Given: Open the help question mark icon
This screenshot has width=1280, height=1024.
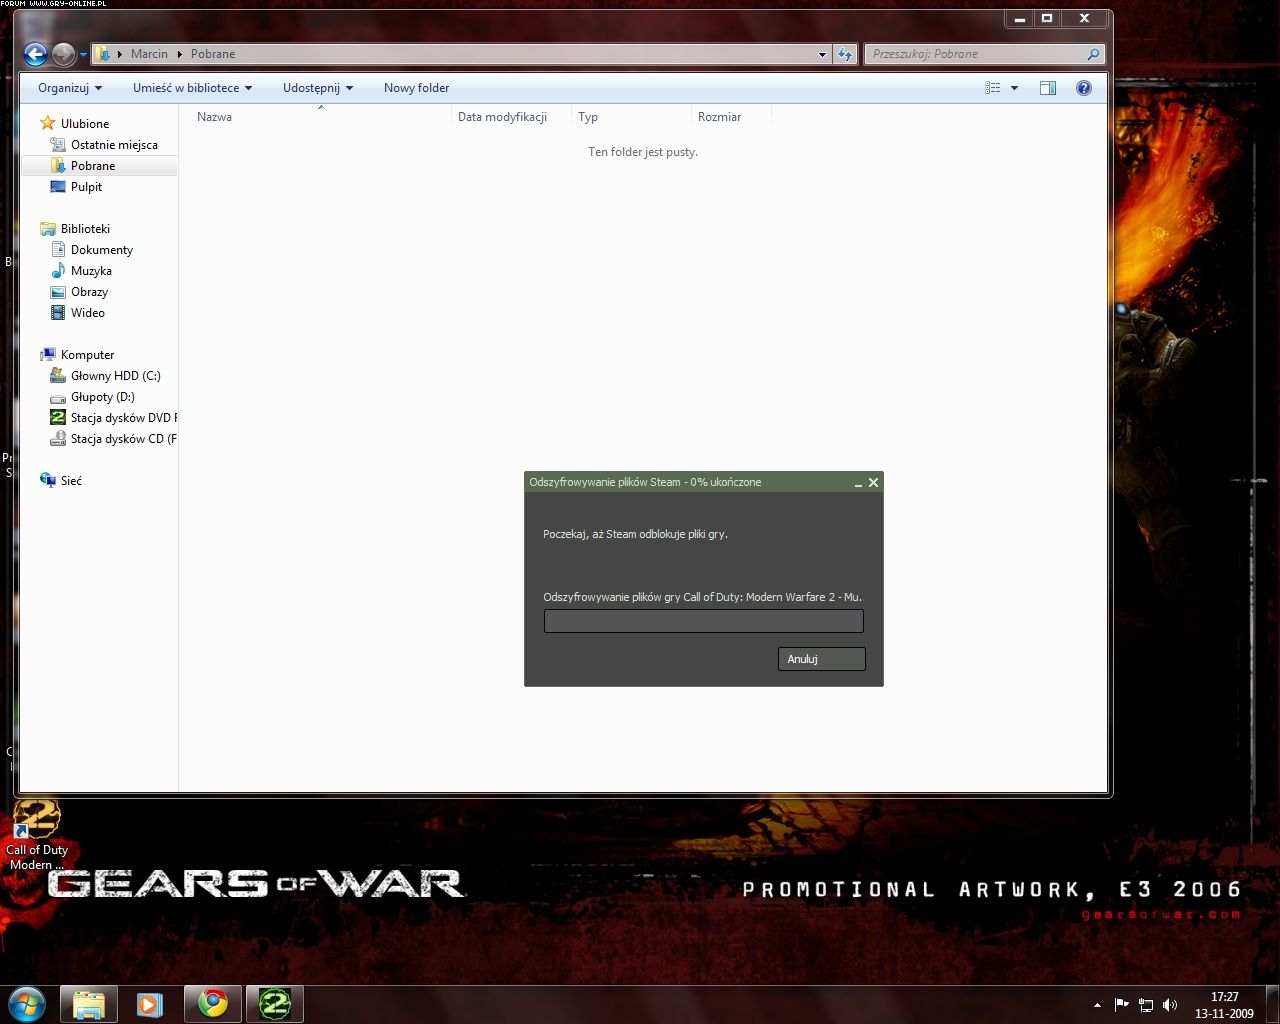Looking at the screenshot, I should (1083, 88).
